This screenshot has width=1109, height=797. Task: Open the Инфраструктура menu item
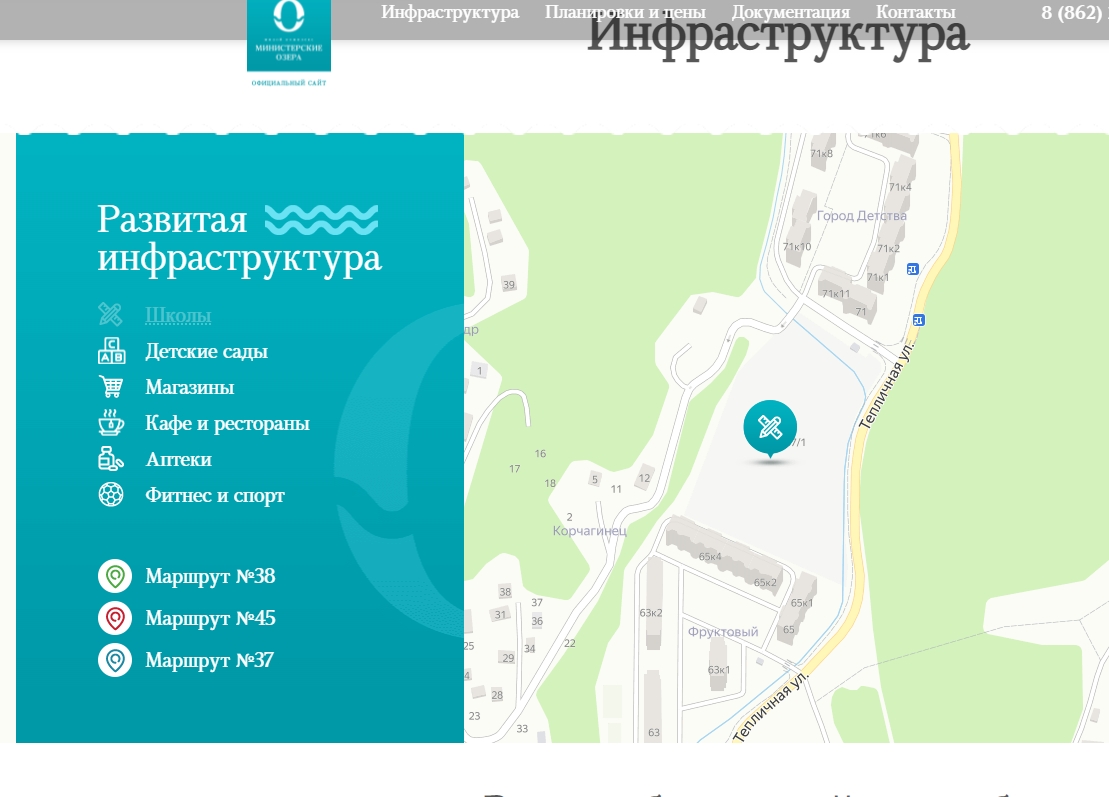[x=450, y=12]
